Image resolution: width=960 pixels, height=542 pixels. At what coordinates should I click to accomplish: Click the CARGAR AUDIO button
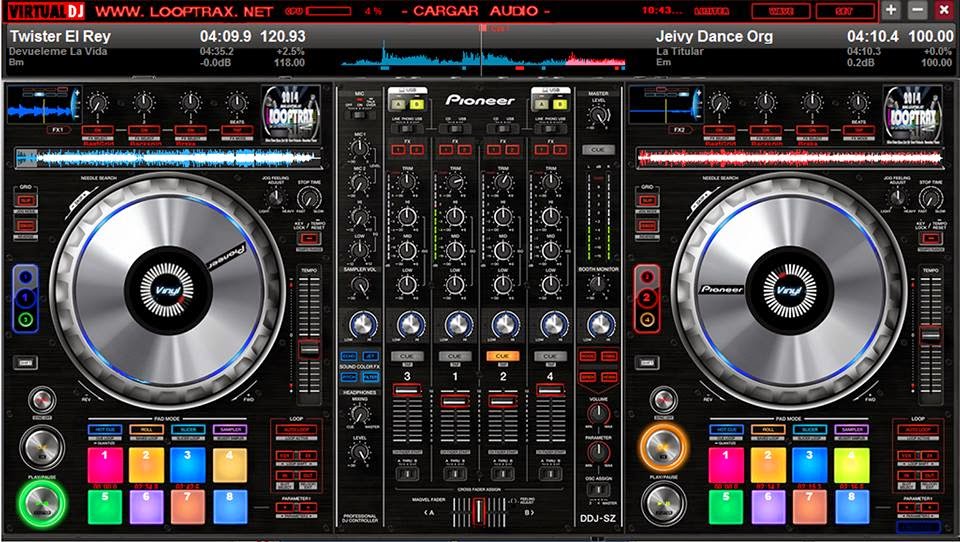pyautogui.click(x=475, y=11)
